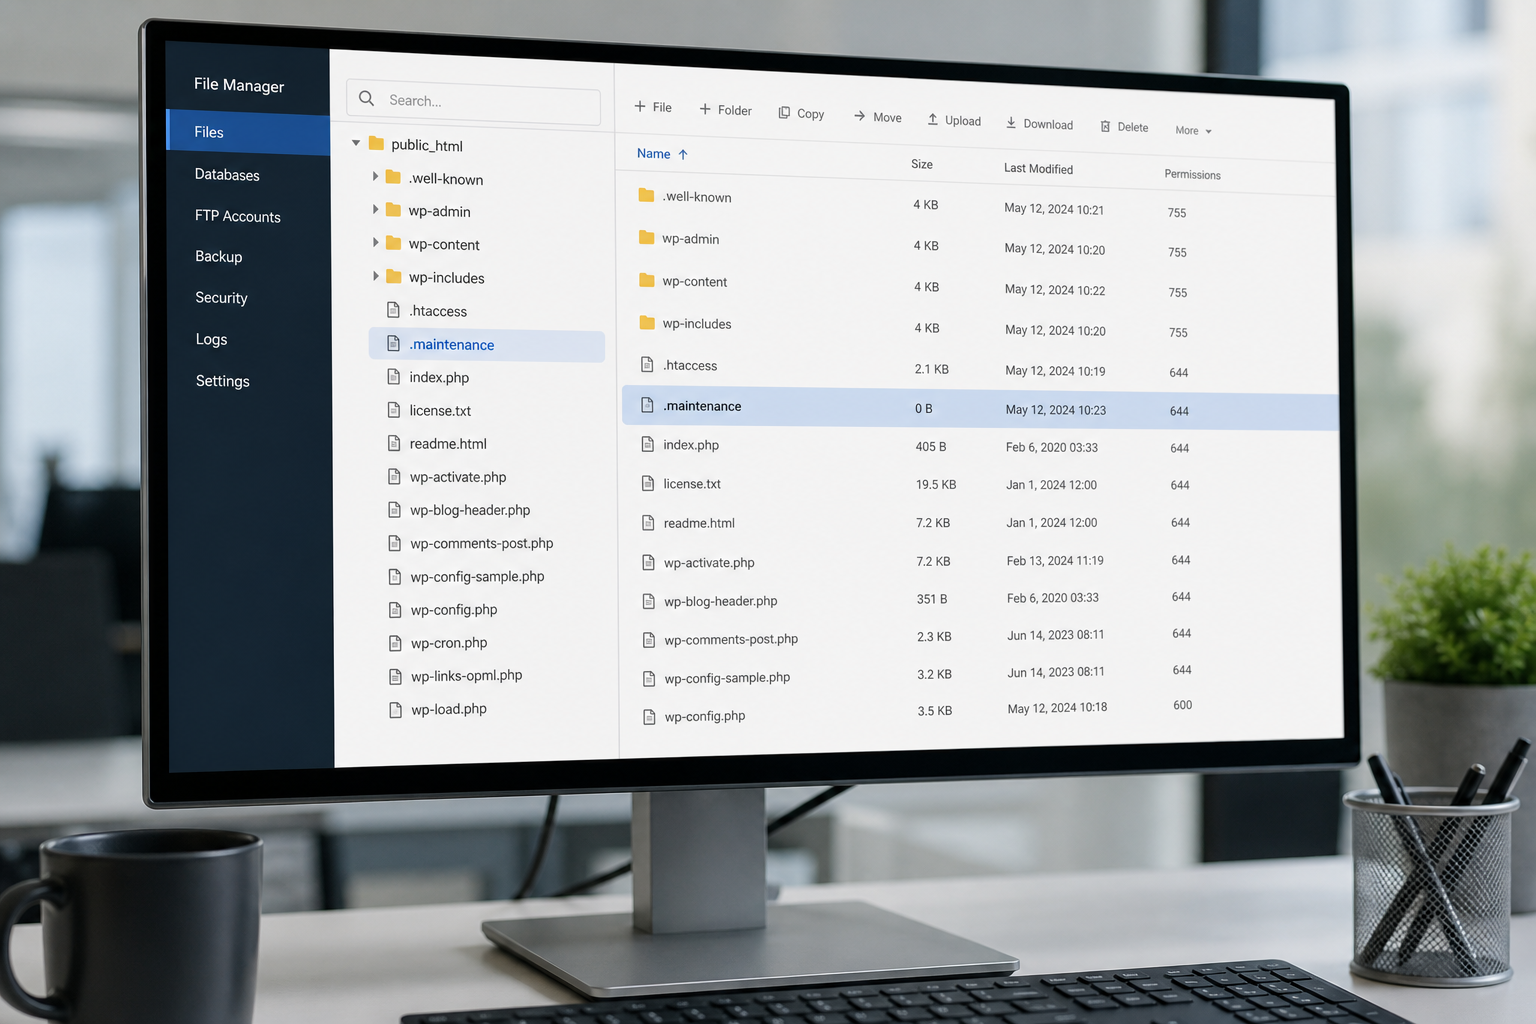Sort by the Size column header
Screen dimensions: 1536x1024
click(922, 164)
